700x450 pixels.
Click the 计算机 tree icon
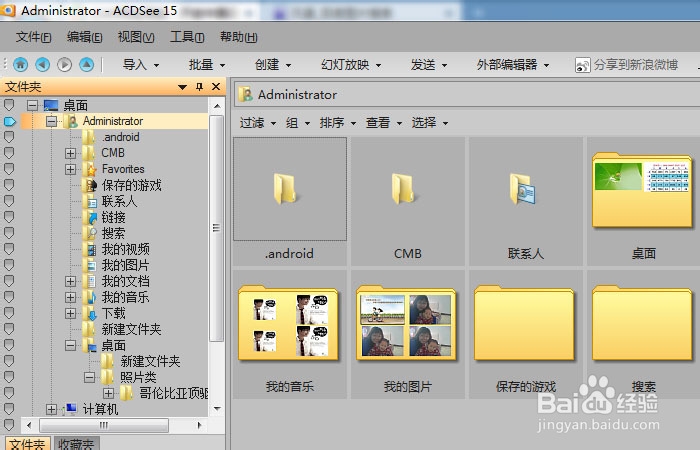click(x=71, y=409)
